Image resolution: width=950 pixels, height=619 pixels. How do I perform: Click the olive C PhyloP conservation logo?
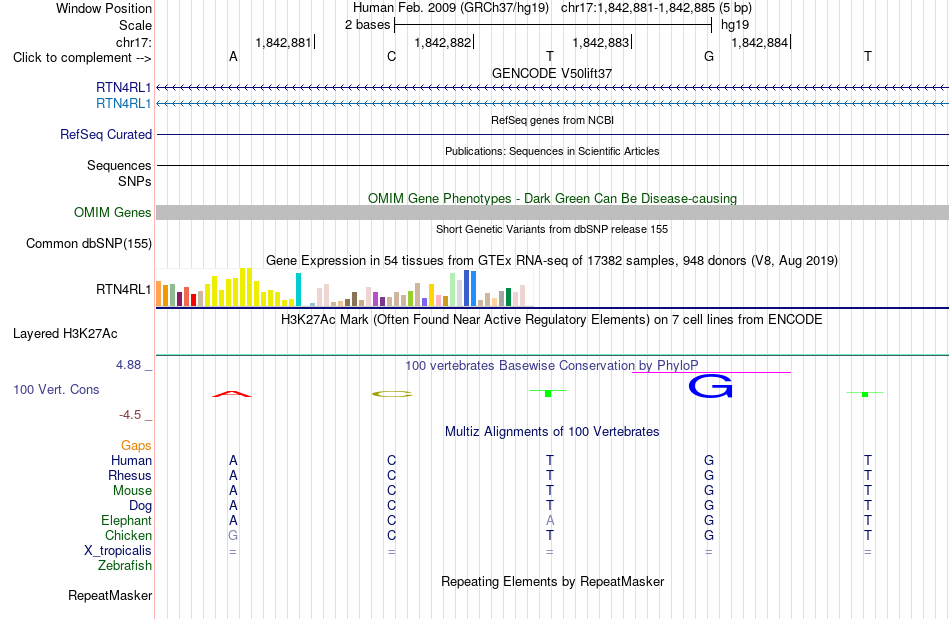coord(392,394)
